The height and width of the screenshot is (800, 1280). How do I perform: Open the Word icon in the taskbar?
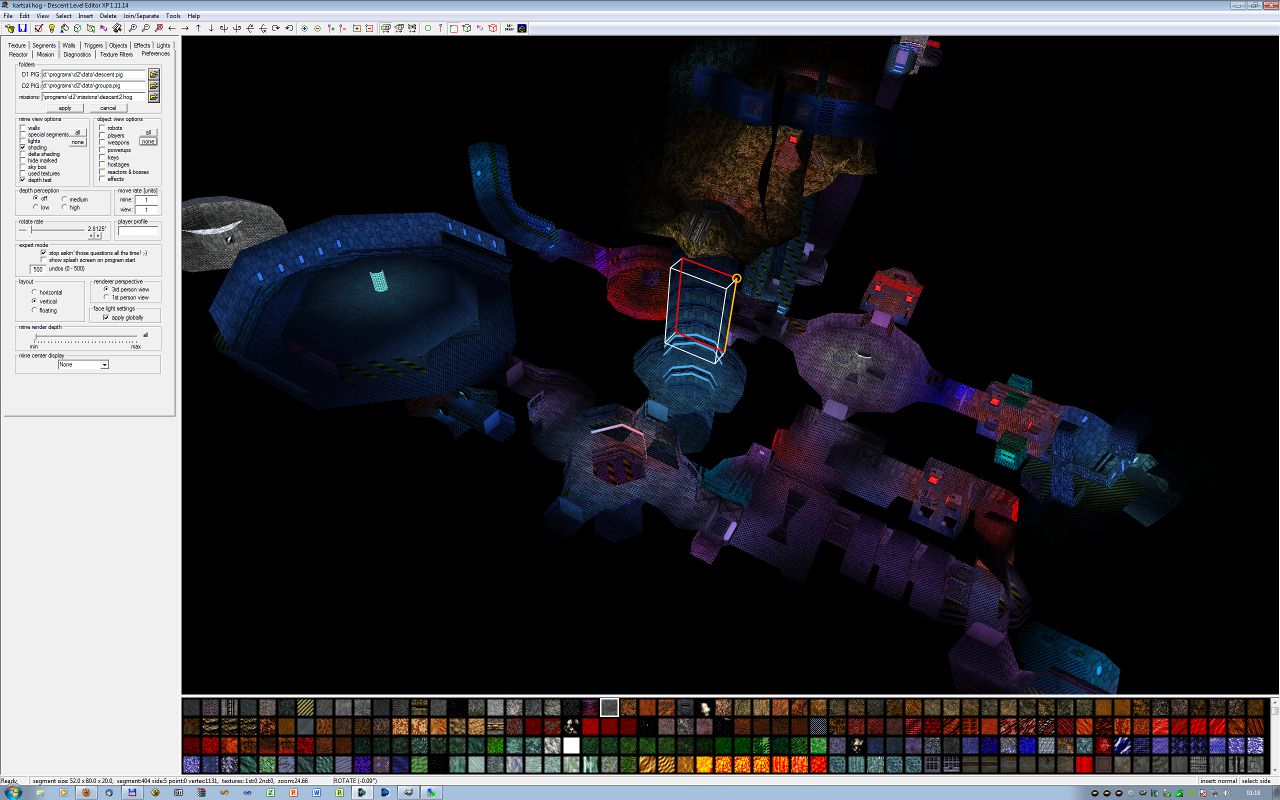click(x=316, y=792)
